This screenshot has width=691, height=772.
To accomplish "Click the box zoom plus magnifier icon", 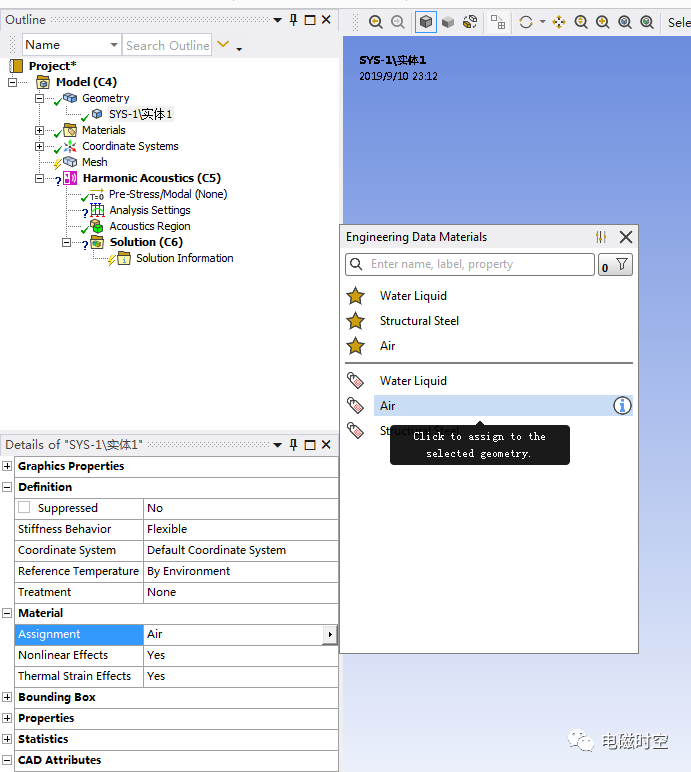I will pos(602,22).
